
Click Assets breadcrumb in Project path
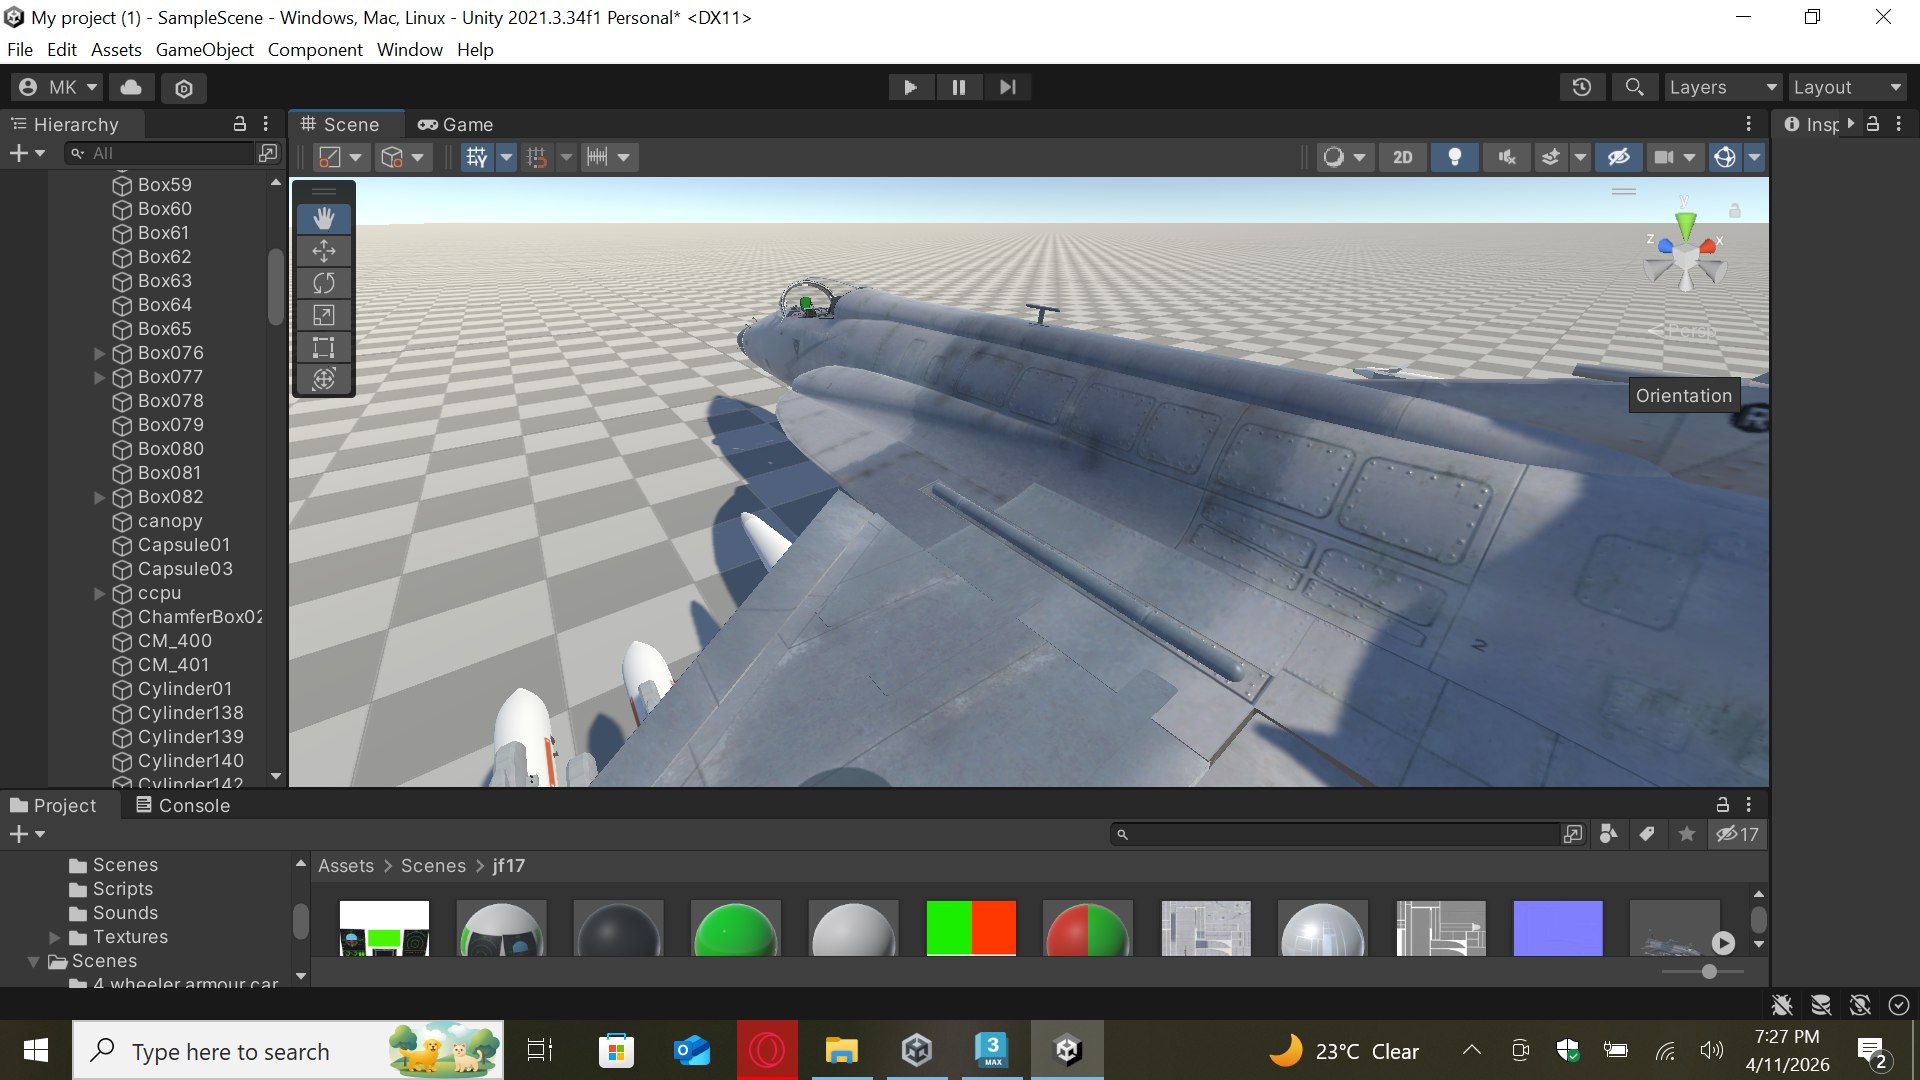pyautogui.click(x=346, y=866)
